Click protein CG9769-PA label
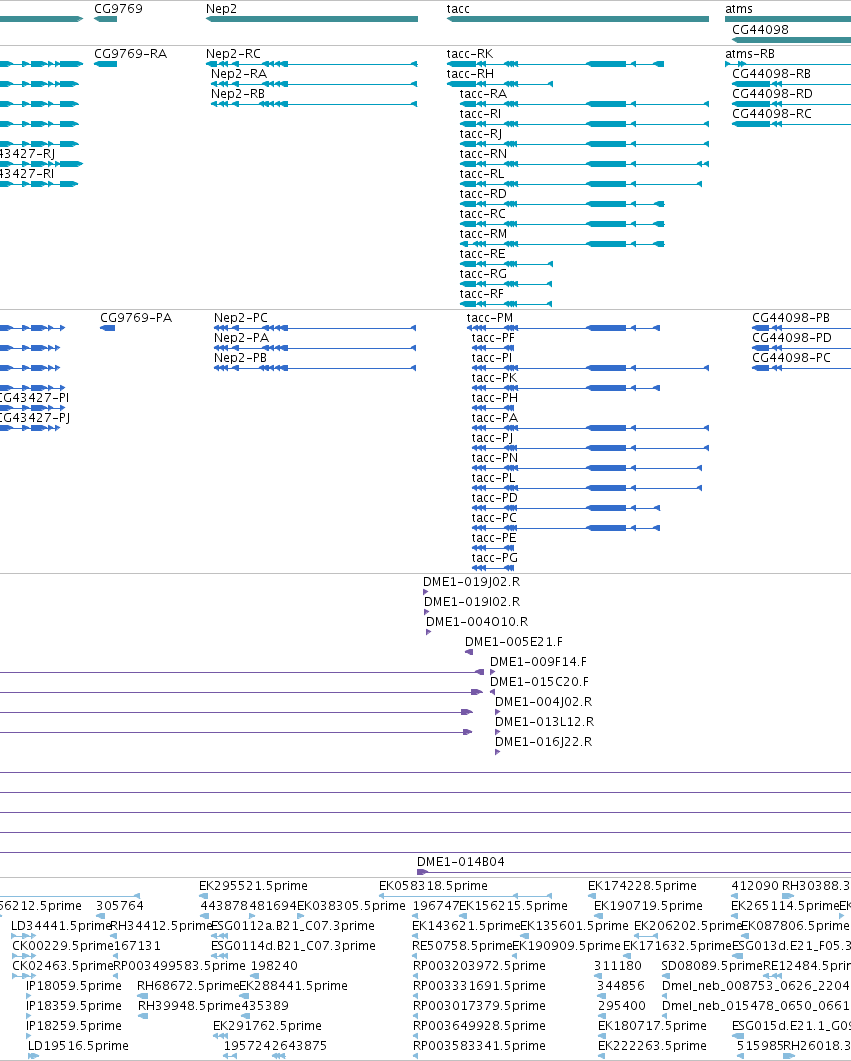Image resolution: width=851 pixels, height=1061 pixels. 136,317
